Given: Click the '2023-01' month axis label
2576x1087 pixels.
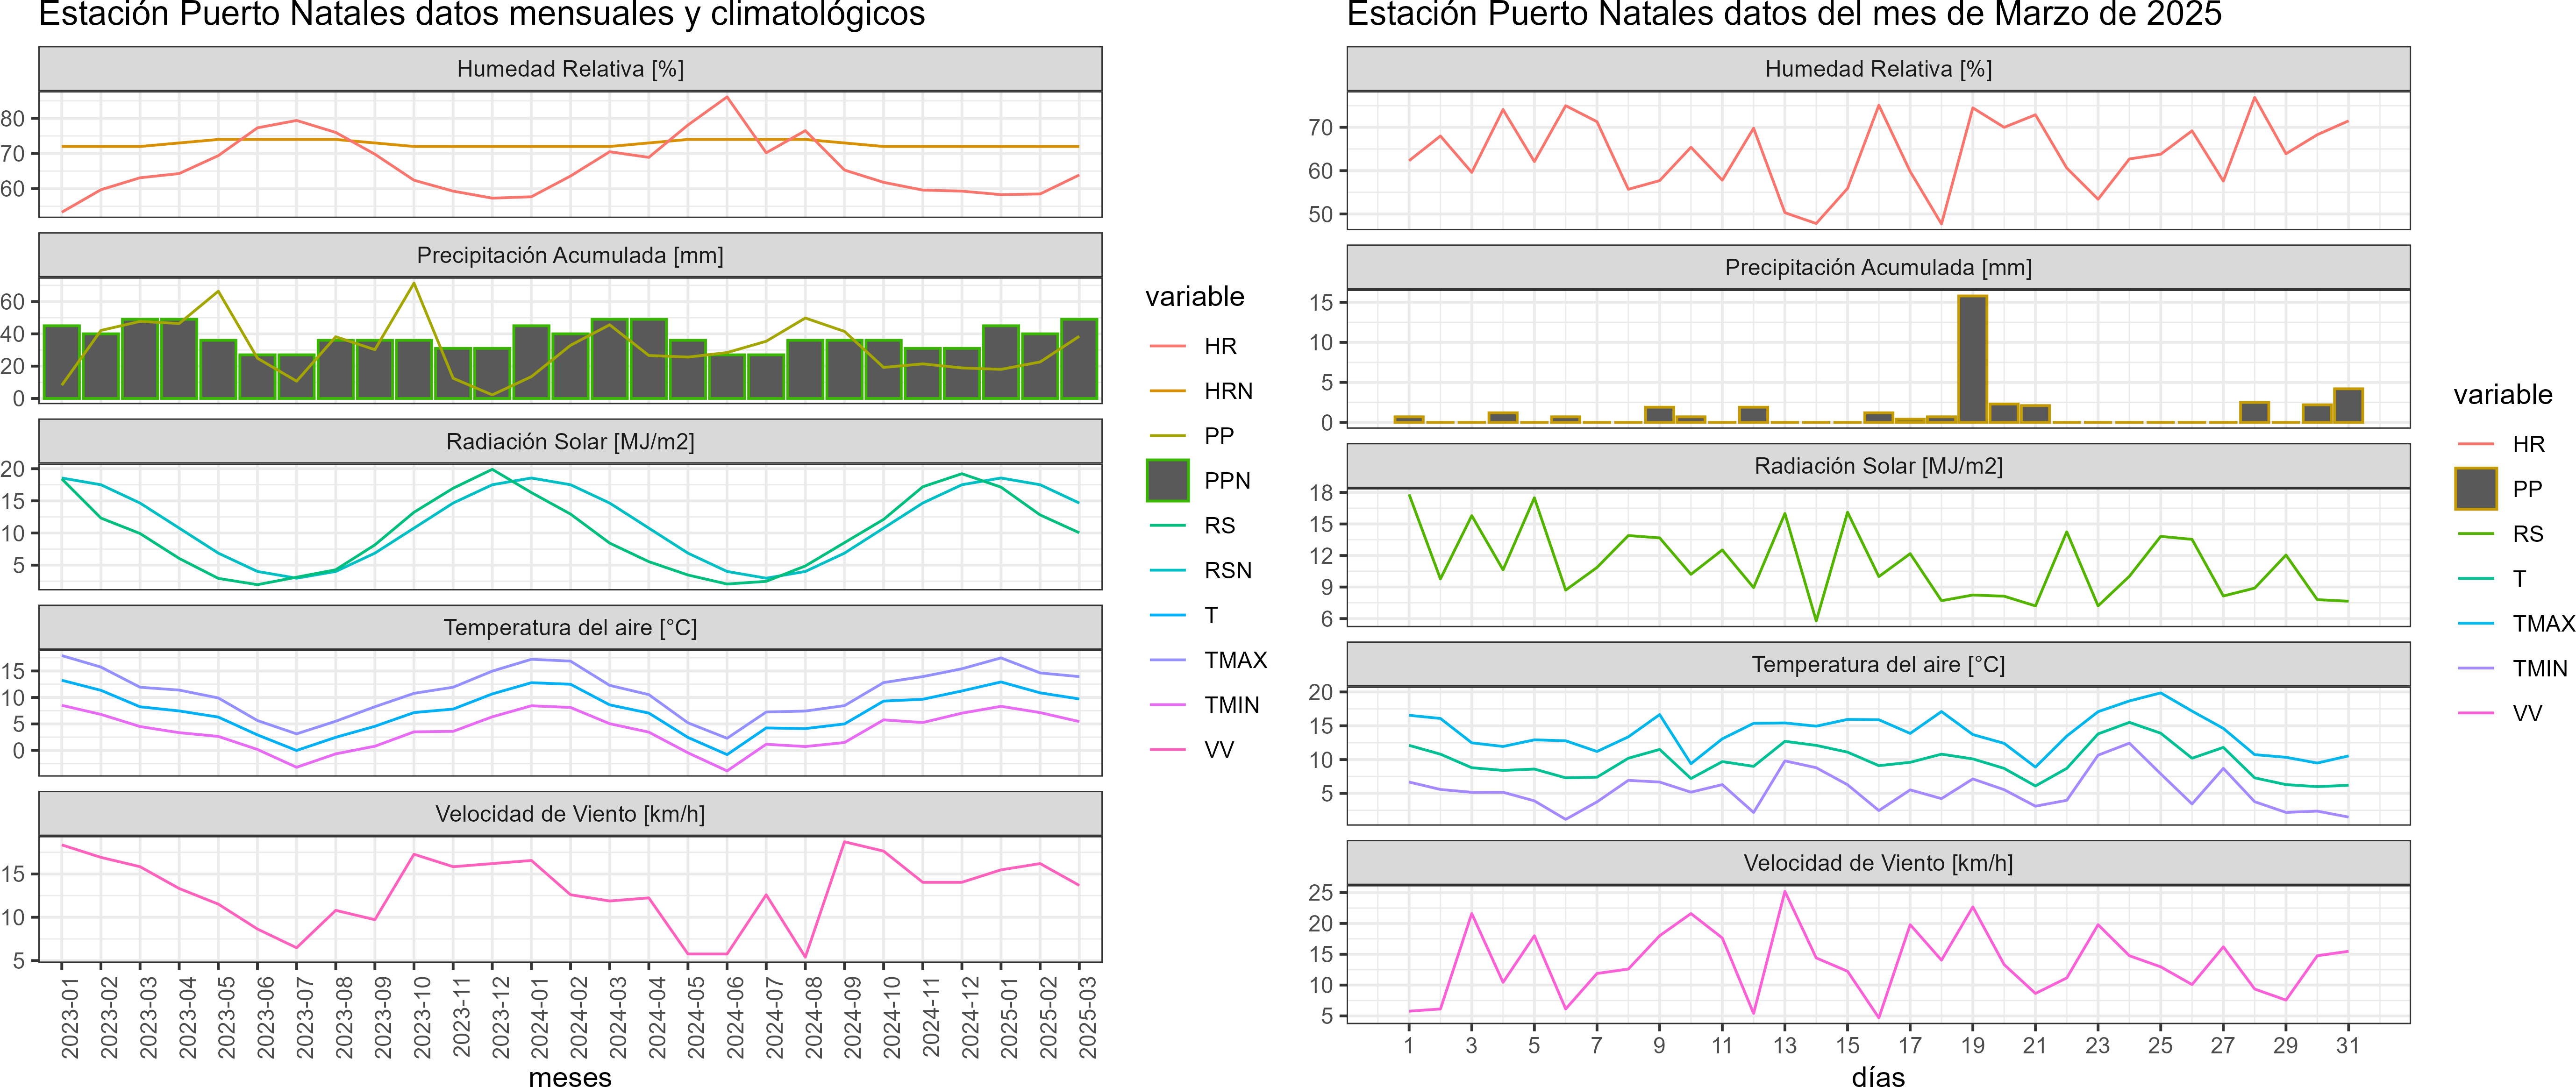Looking at the screenshot, I should [x=70, y=1018].
